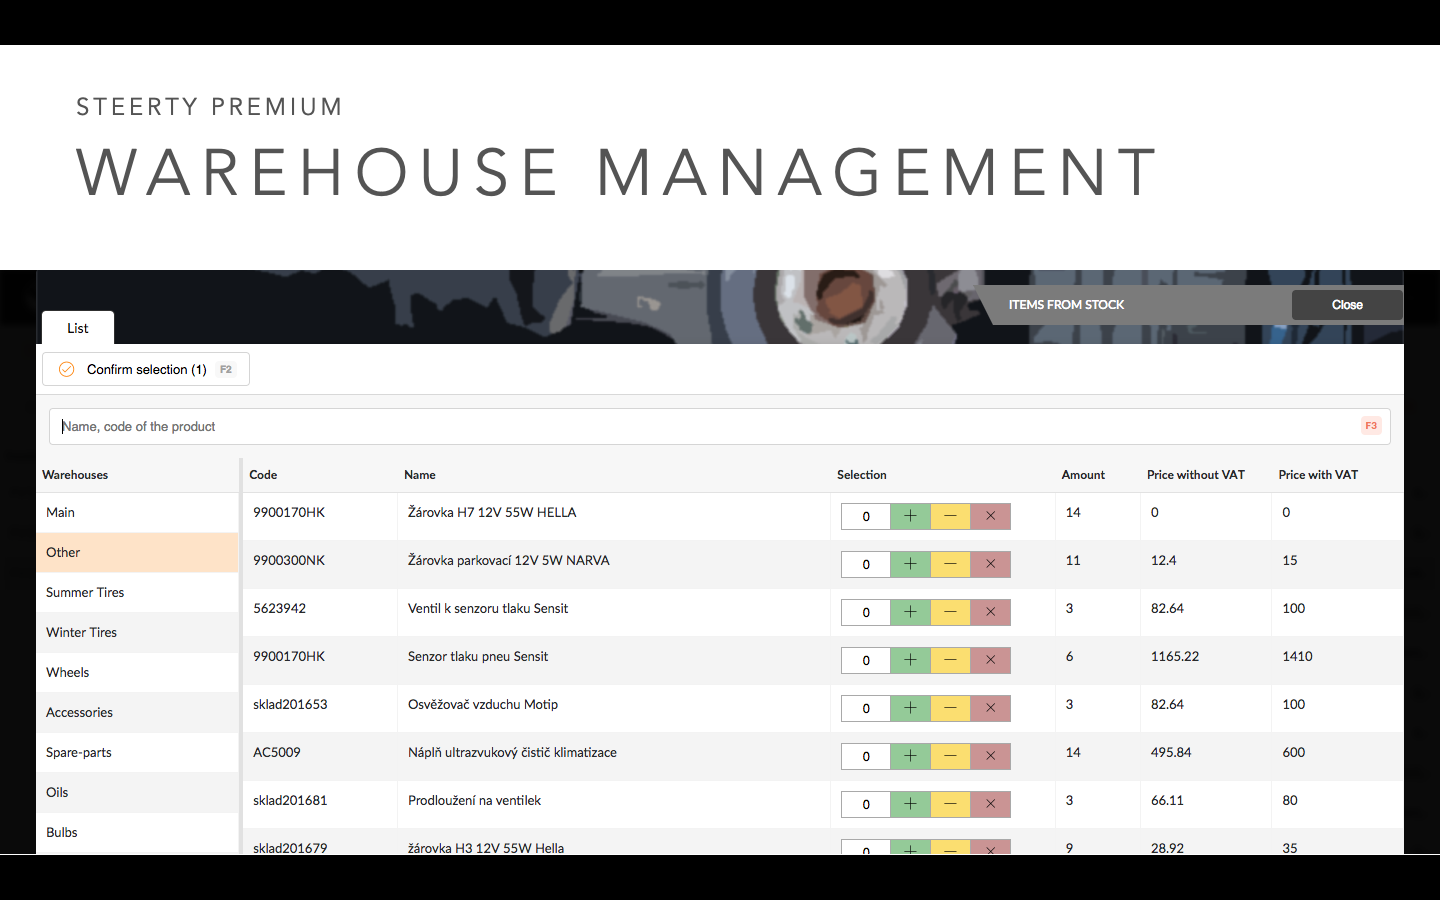Click the orange checkmark icon in Confirm selection
The height and width of the screenshot is (900, 1440).
tap(67, 369)
